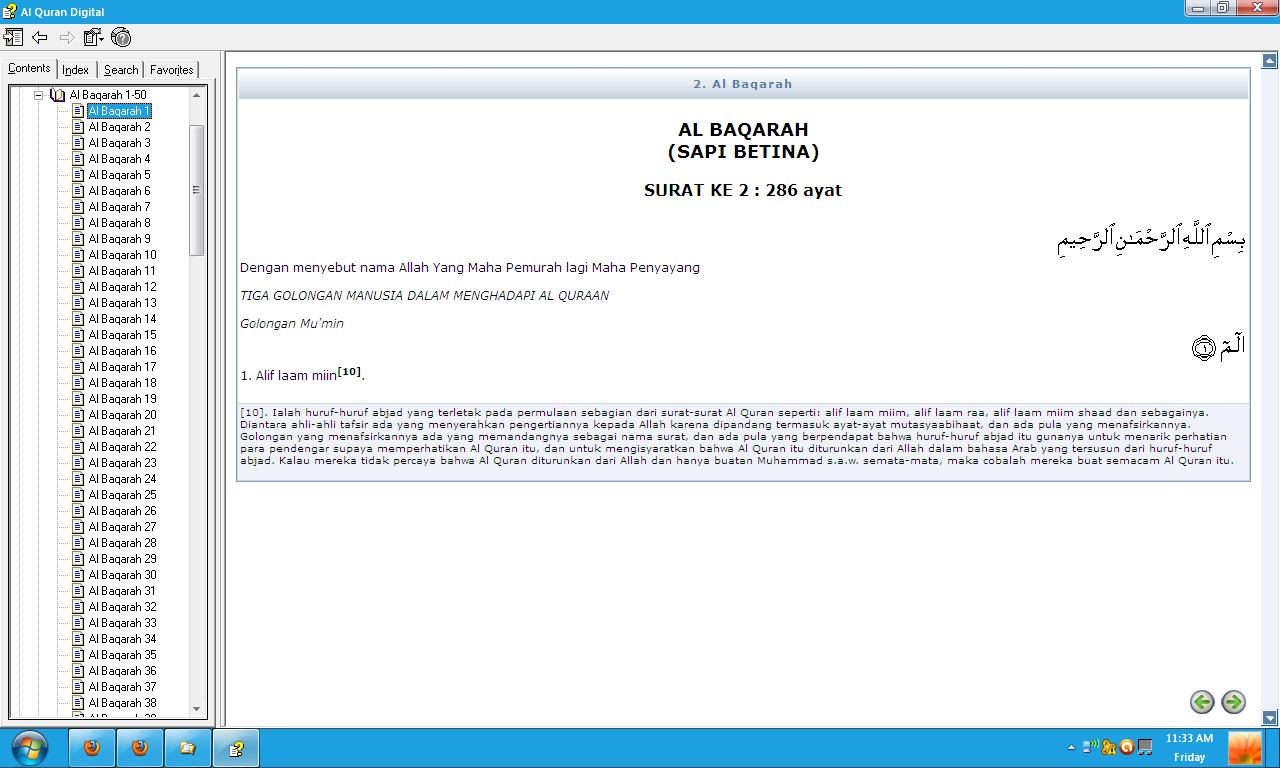Click the help globe toolbar icon
Viewport: 1280px width, 768px height.
[x=121, y=37]
